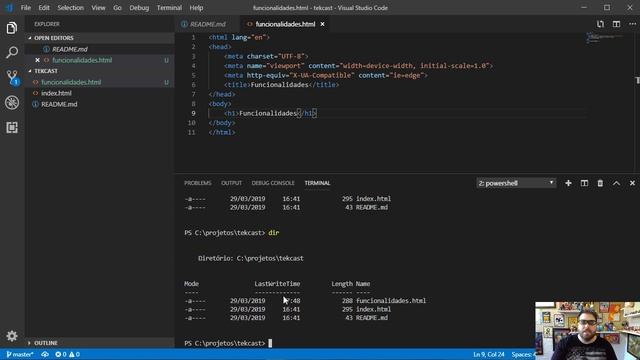640x360 pixels.
Task: Open the Extensions view
Action: coord(12,127)
